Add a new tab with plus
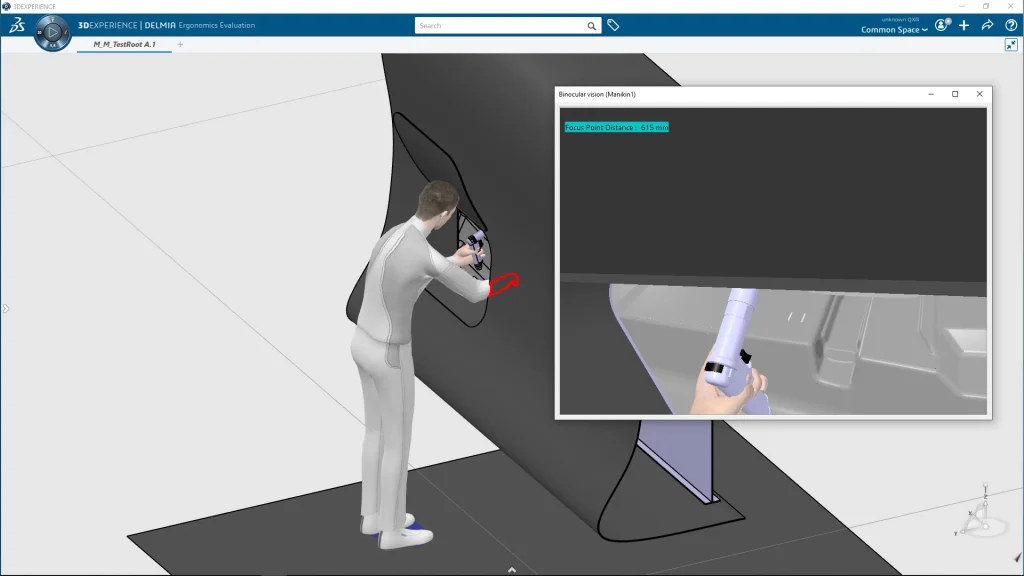The image size is (1024, 576). [x=180, y=45]
